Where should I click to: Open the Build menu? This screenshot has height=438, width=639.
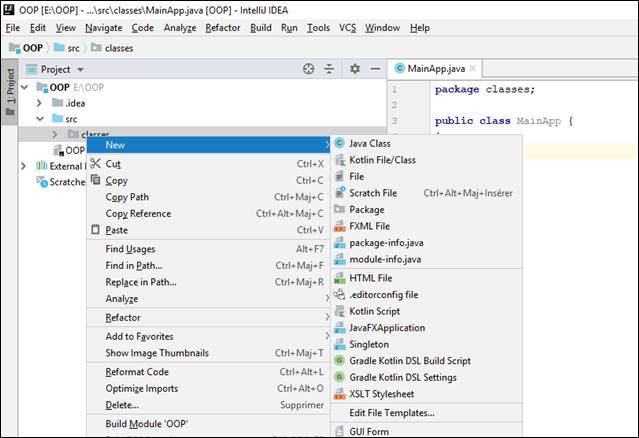click(261, 28)
